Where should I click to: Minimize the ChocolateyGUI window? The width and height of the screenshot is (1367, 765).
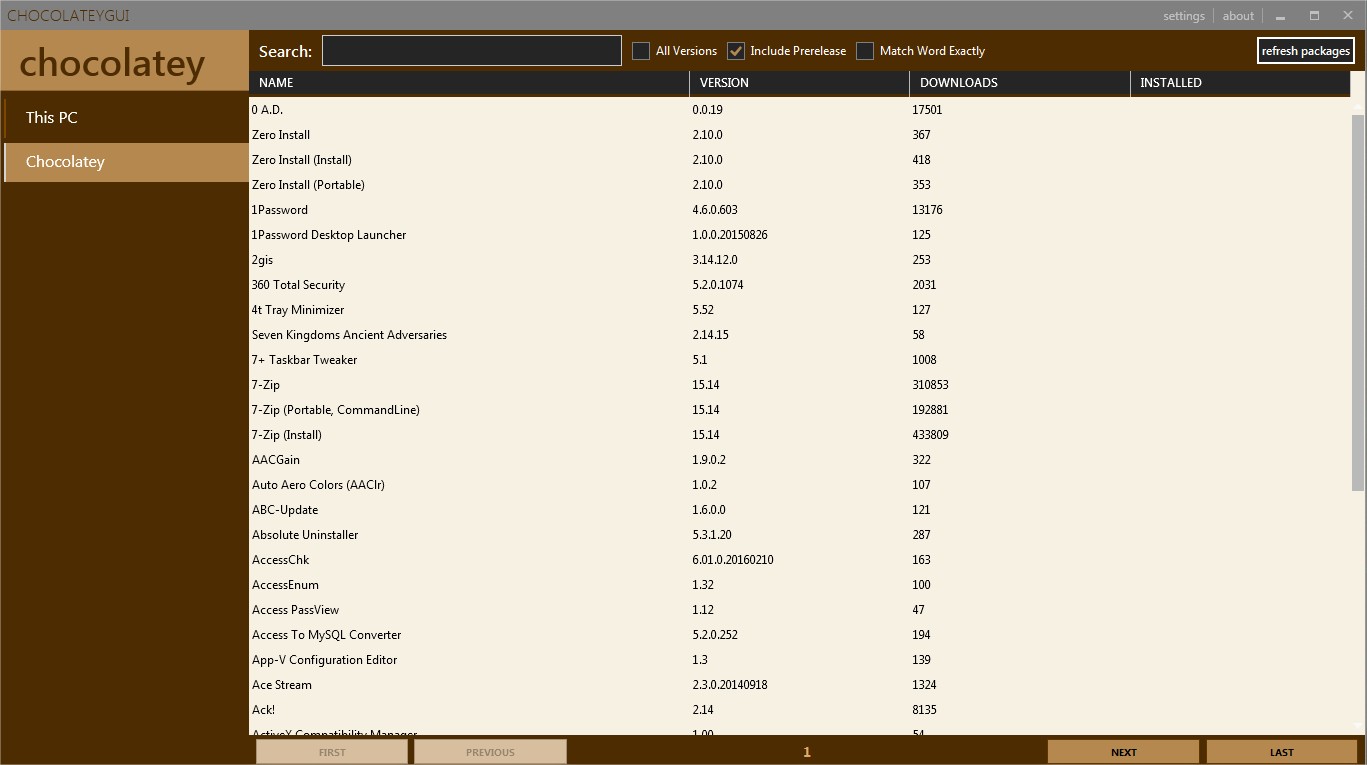click(1281, 16)
